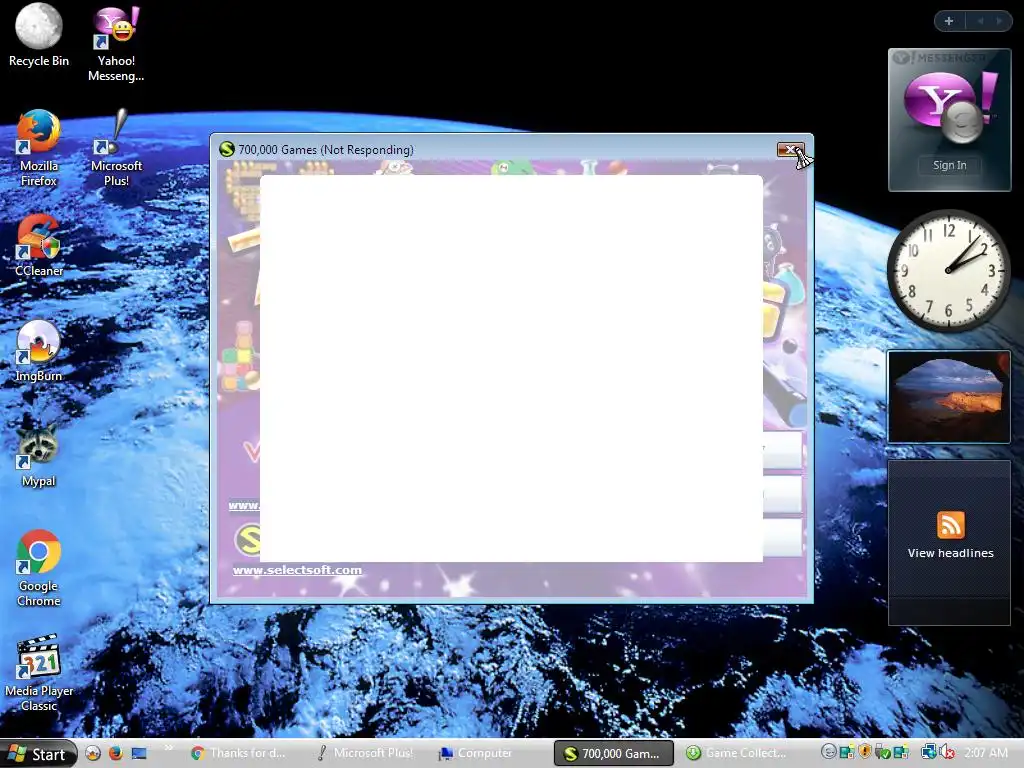Click Sign In on Yahoo Messenger gadget
This screenshot has height=768, width=1024.
point(949,165)
